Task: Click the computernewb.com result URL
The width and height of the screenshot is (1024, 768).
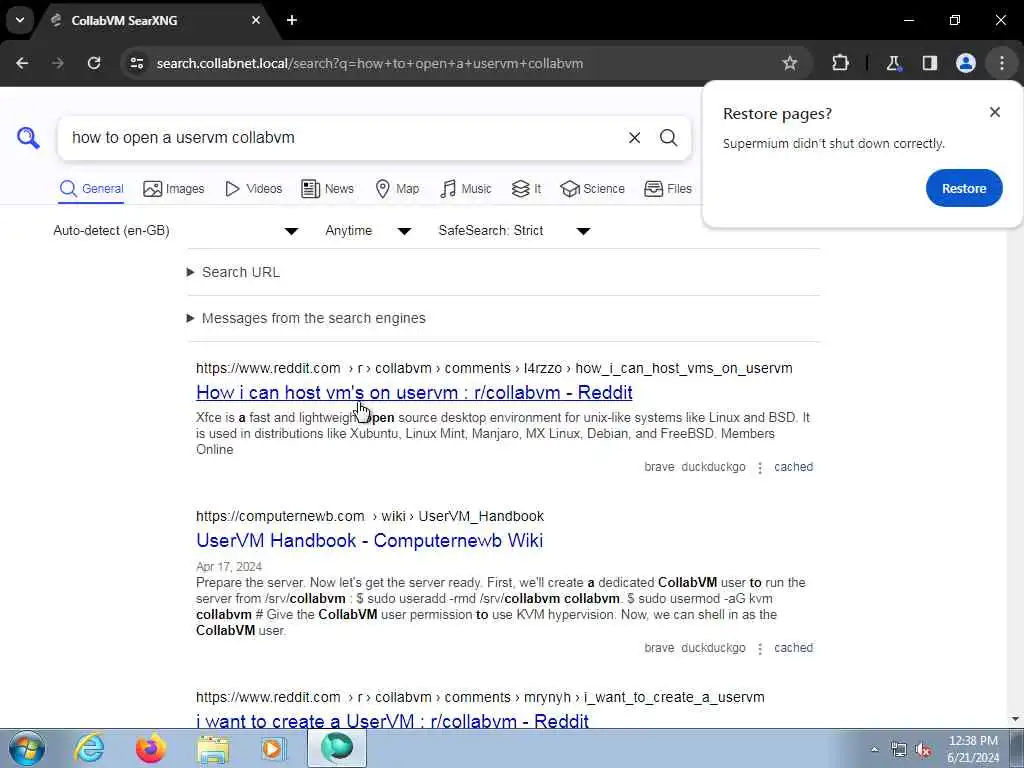Action: [x=370, y=516]
